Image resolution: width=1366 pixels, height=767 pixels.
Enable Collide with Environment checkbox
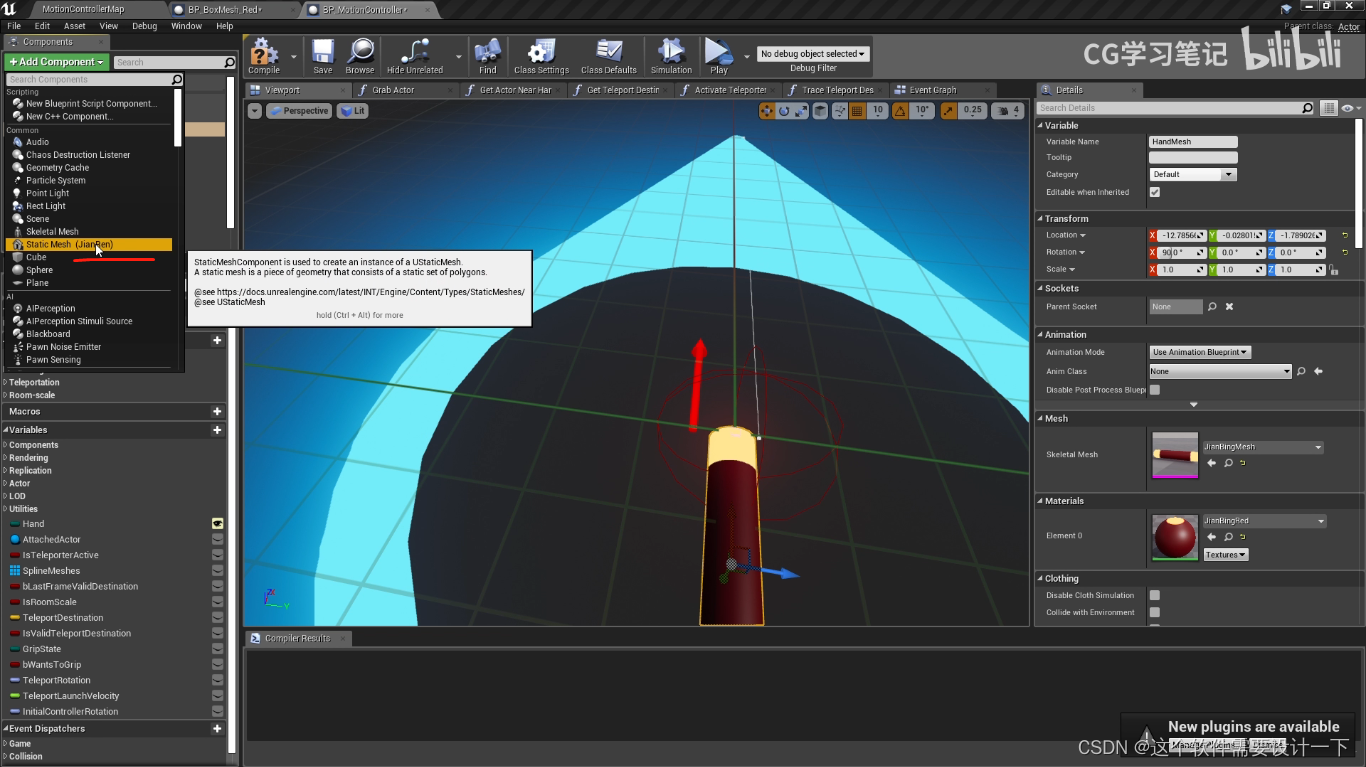click(1155, 612)
